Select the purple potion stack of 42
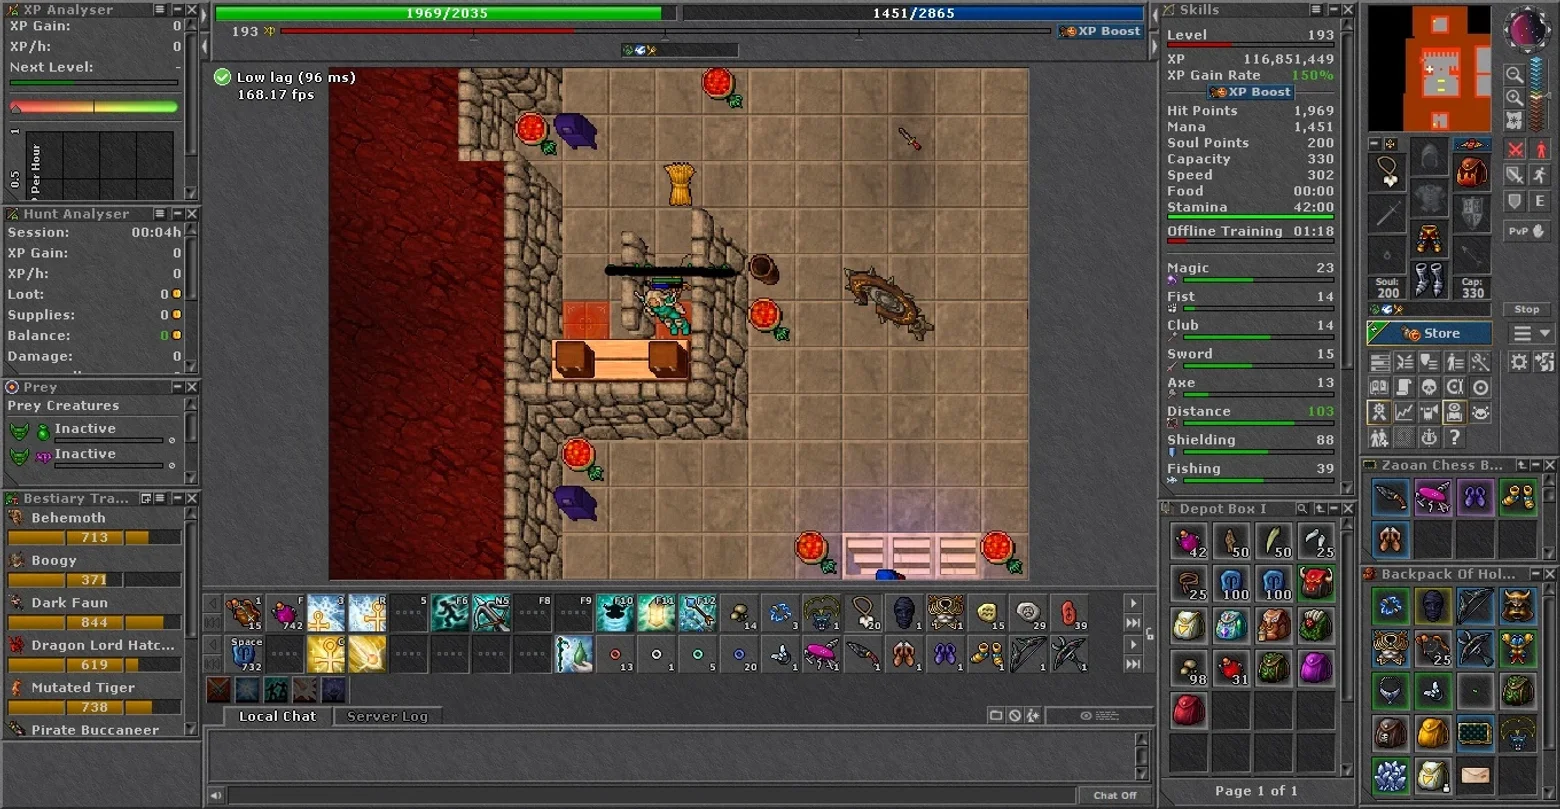Viewport: 1560px width, 809px height. pyautogui.click(x=1189, y=542)
